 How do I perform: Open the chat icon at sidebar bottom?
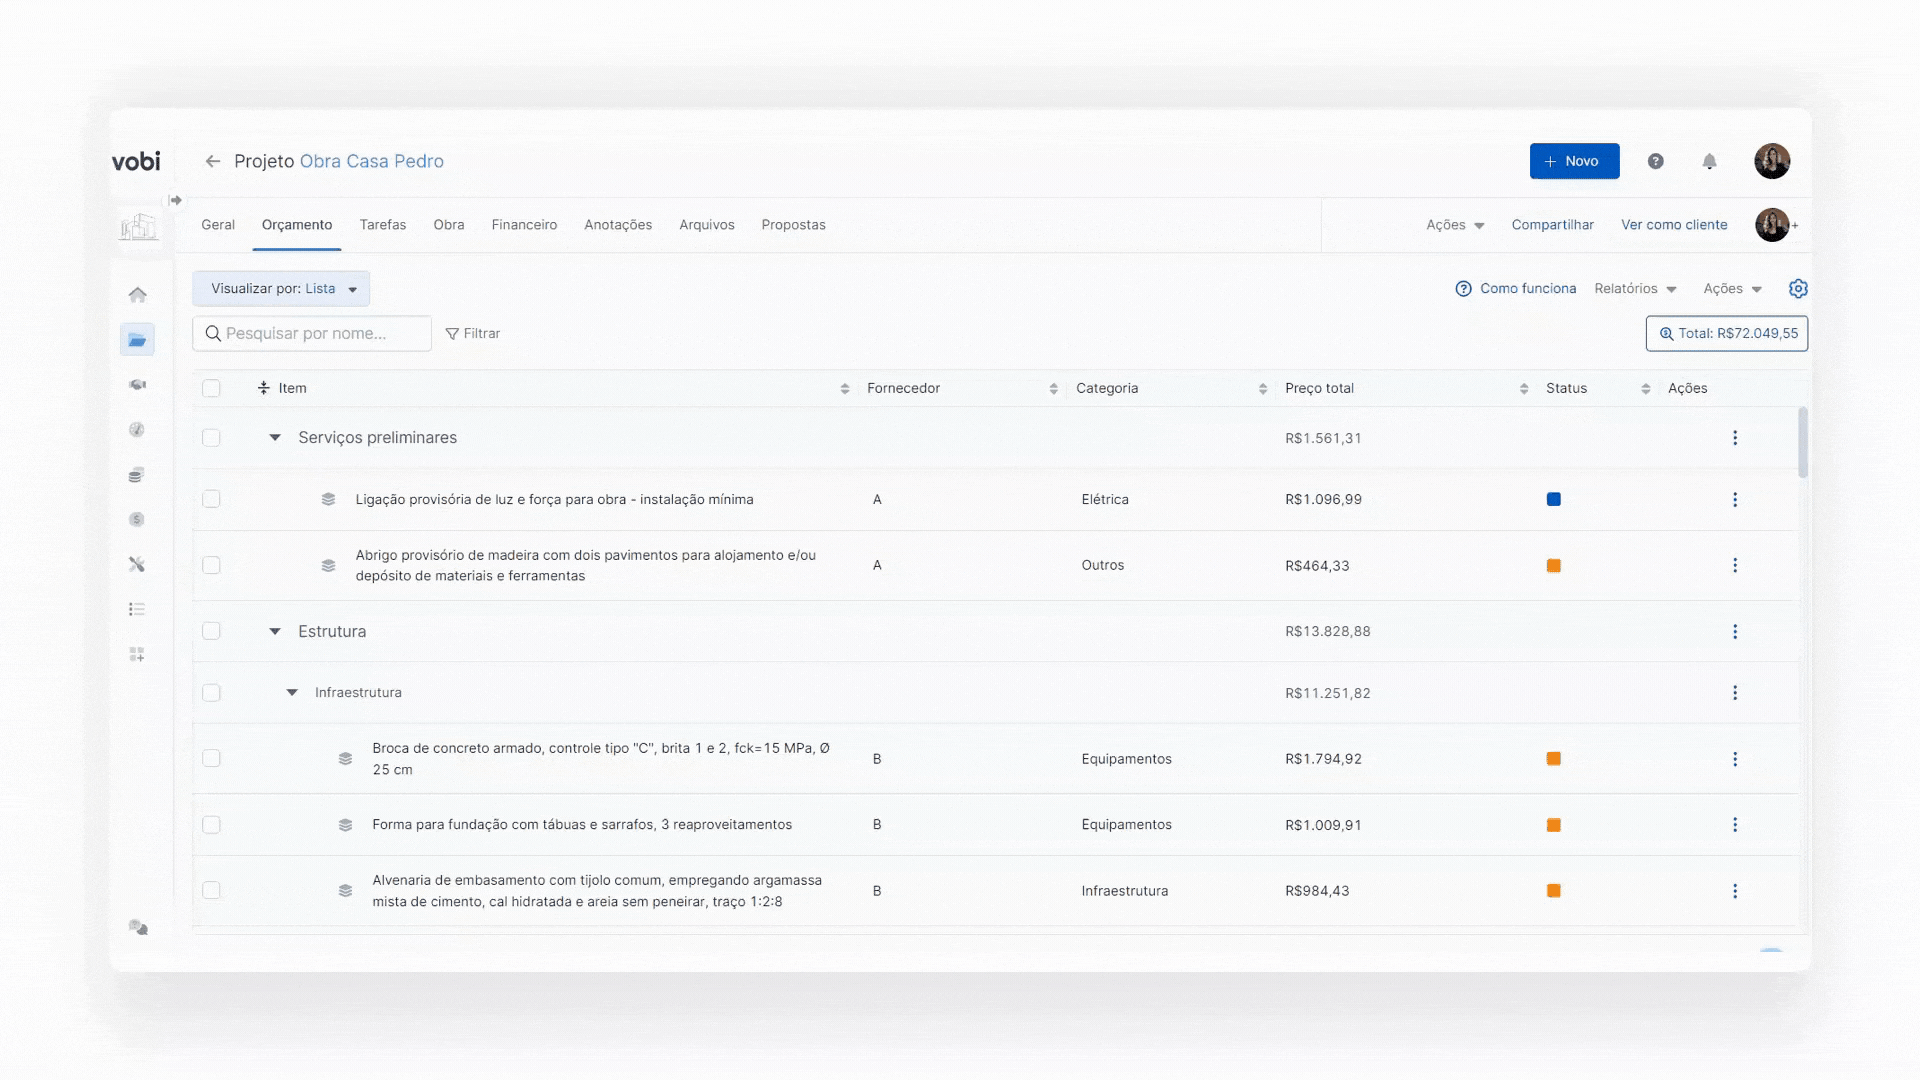click(x=138, y=928)
